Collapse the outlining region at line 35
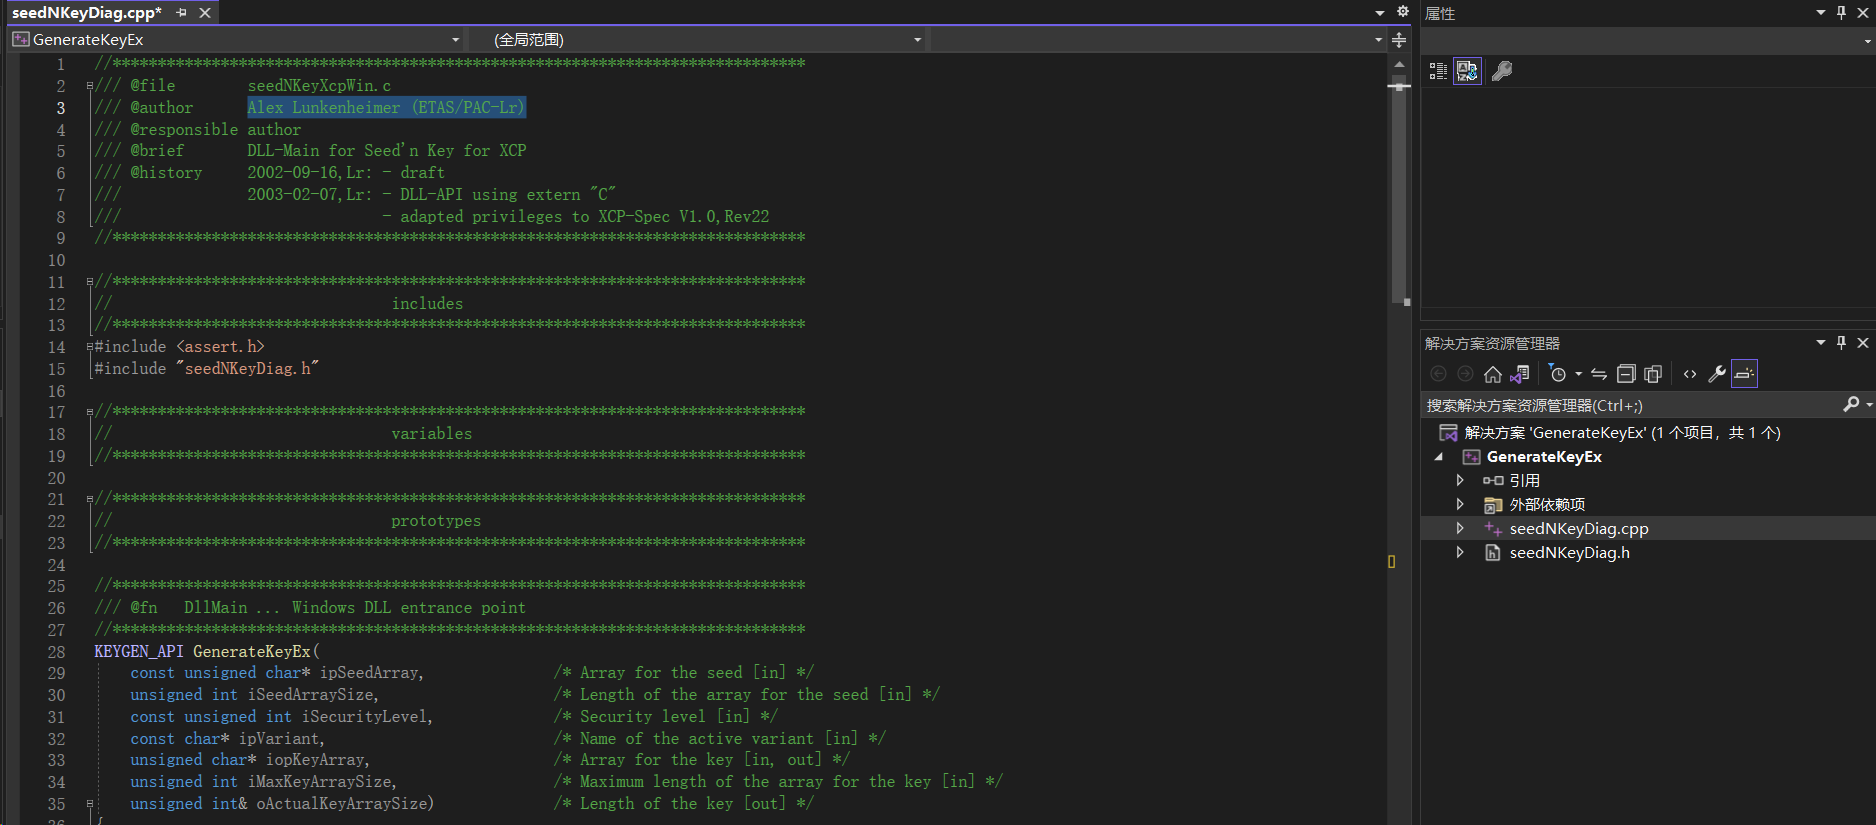1876x825 pixels. (90, 804)
